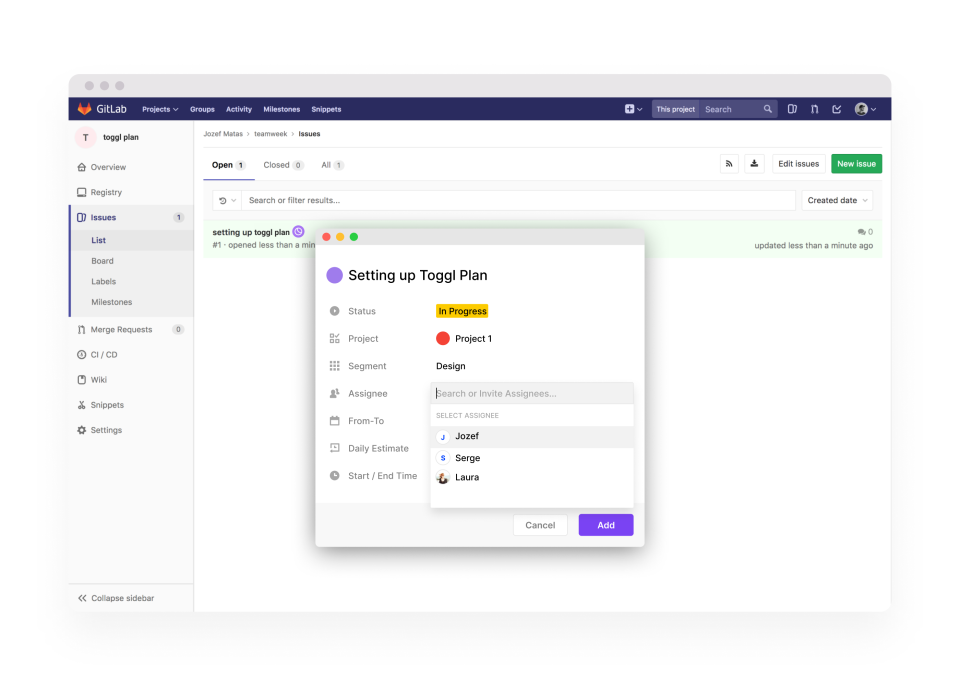Focus the Search or filter results field
The height and width of the screenshot is (686, 960).
[519, 200]
